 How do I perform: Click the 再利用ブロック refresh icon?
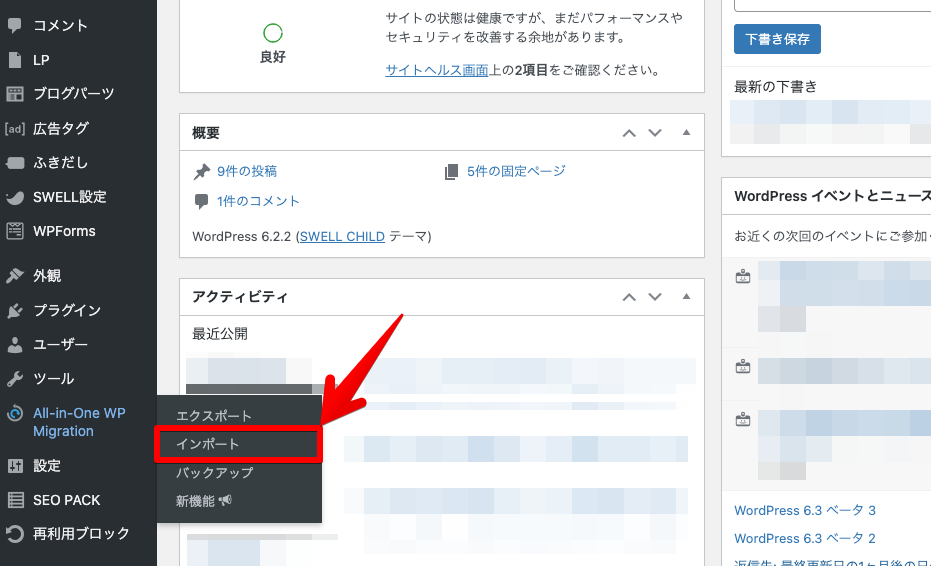click(15, 534)
